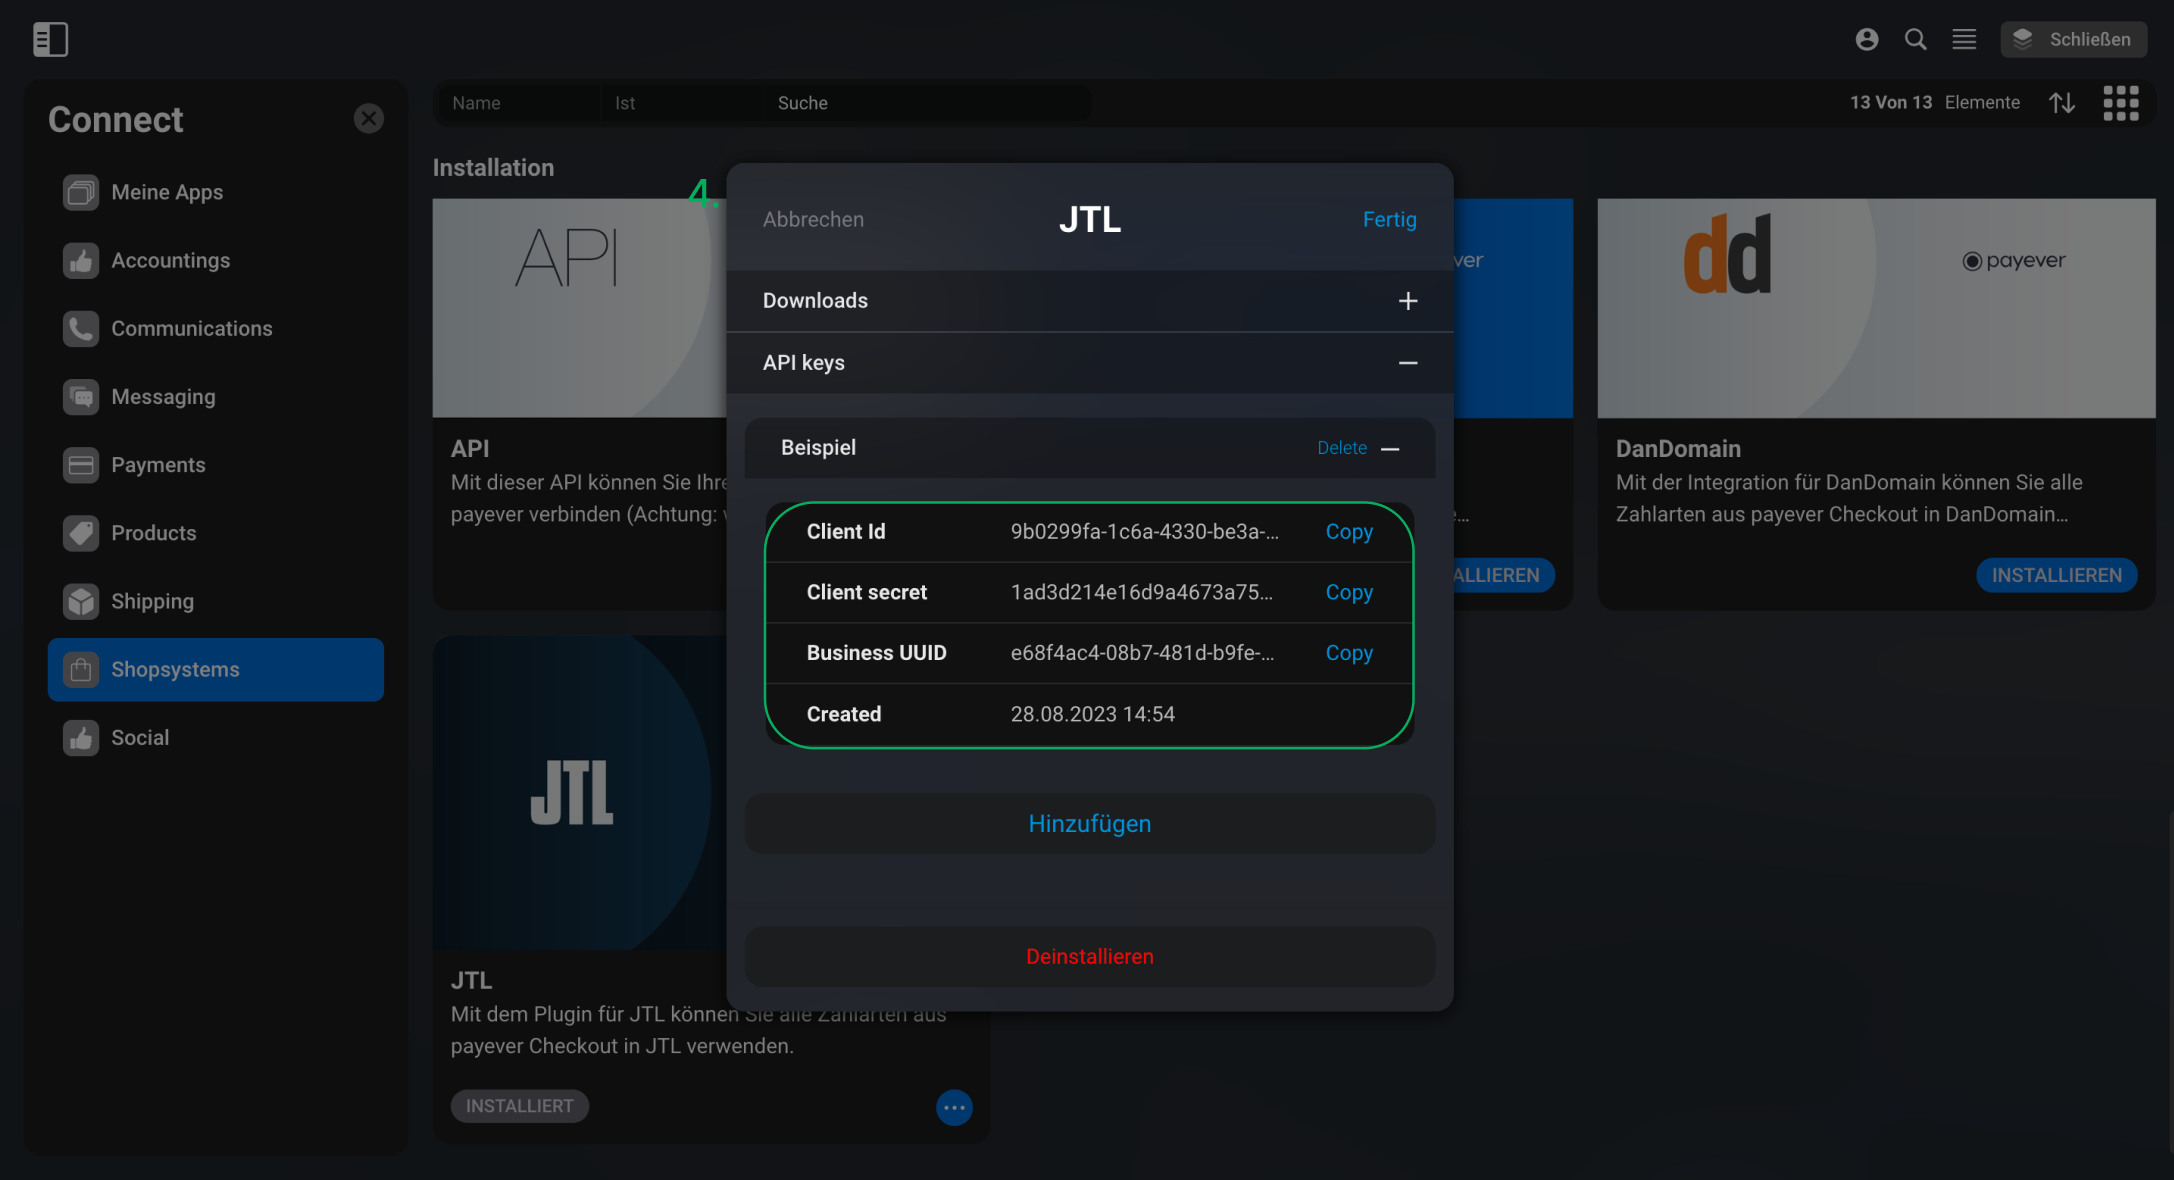Click the Client secret value text
2174x1180 pixels.
point(1141,592)
